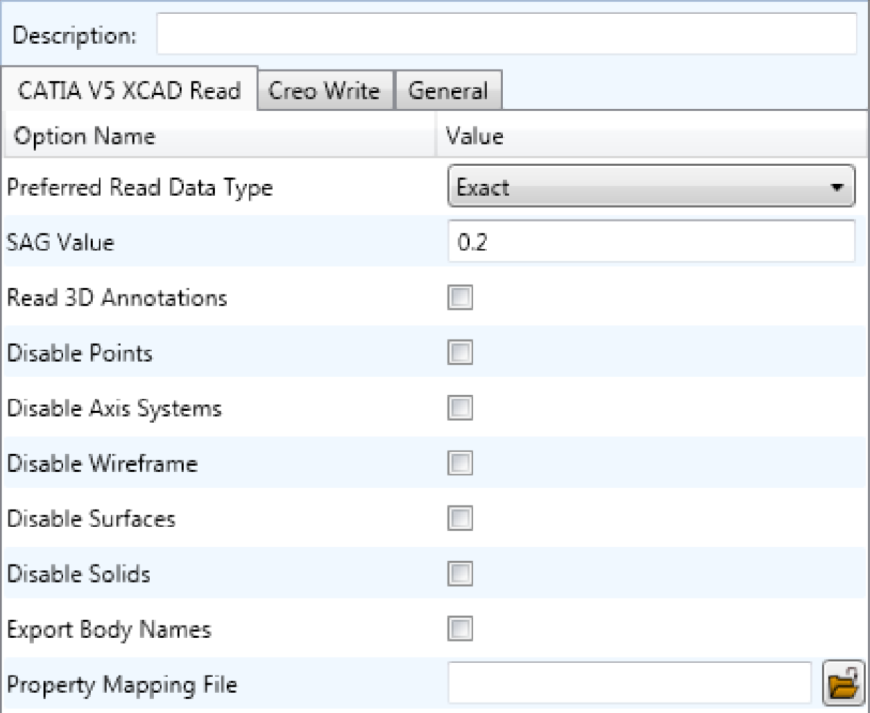Image resolution: width=870 pixels, height=713 pixels.
Task: Click the Disable Surfaces label text
Action: pyautogui.click(x=91, y=519)
